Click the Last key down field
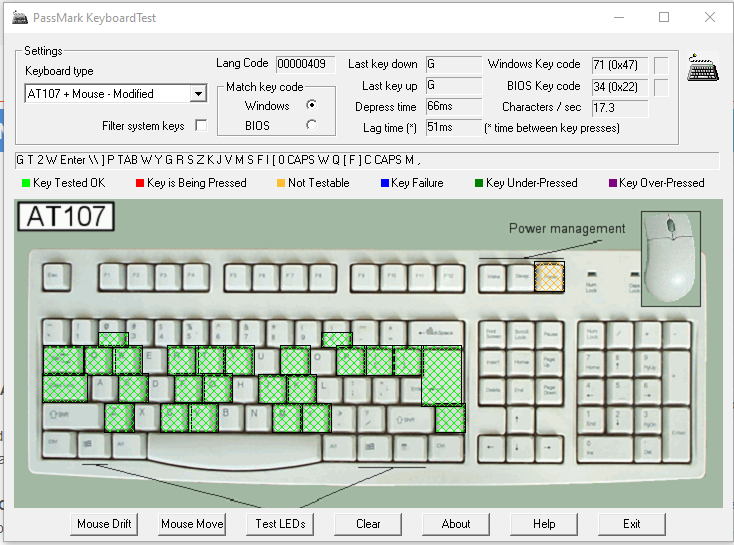This screenshot has height=545, width=734. [x=454, y=64]
